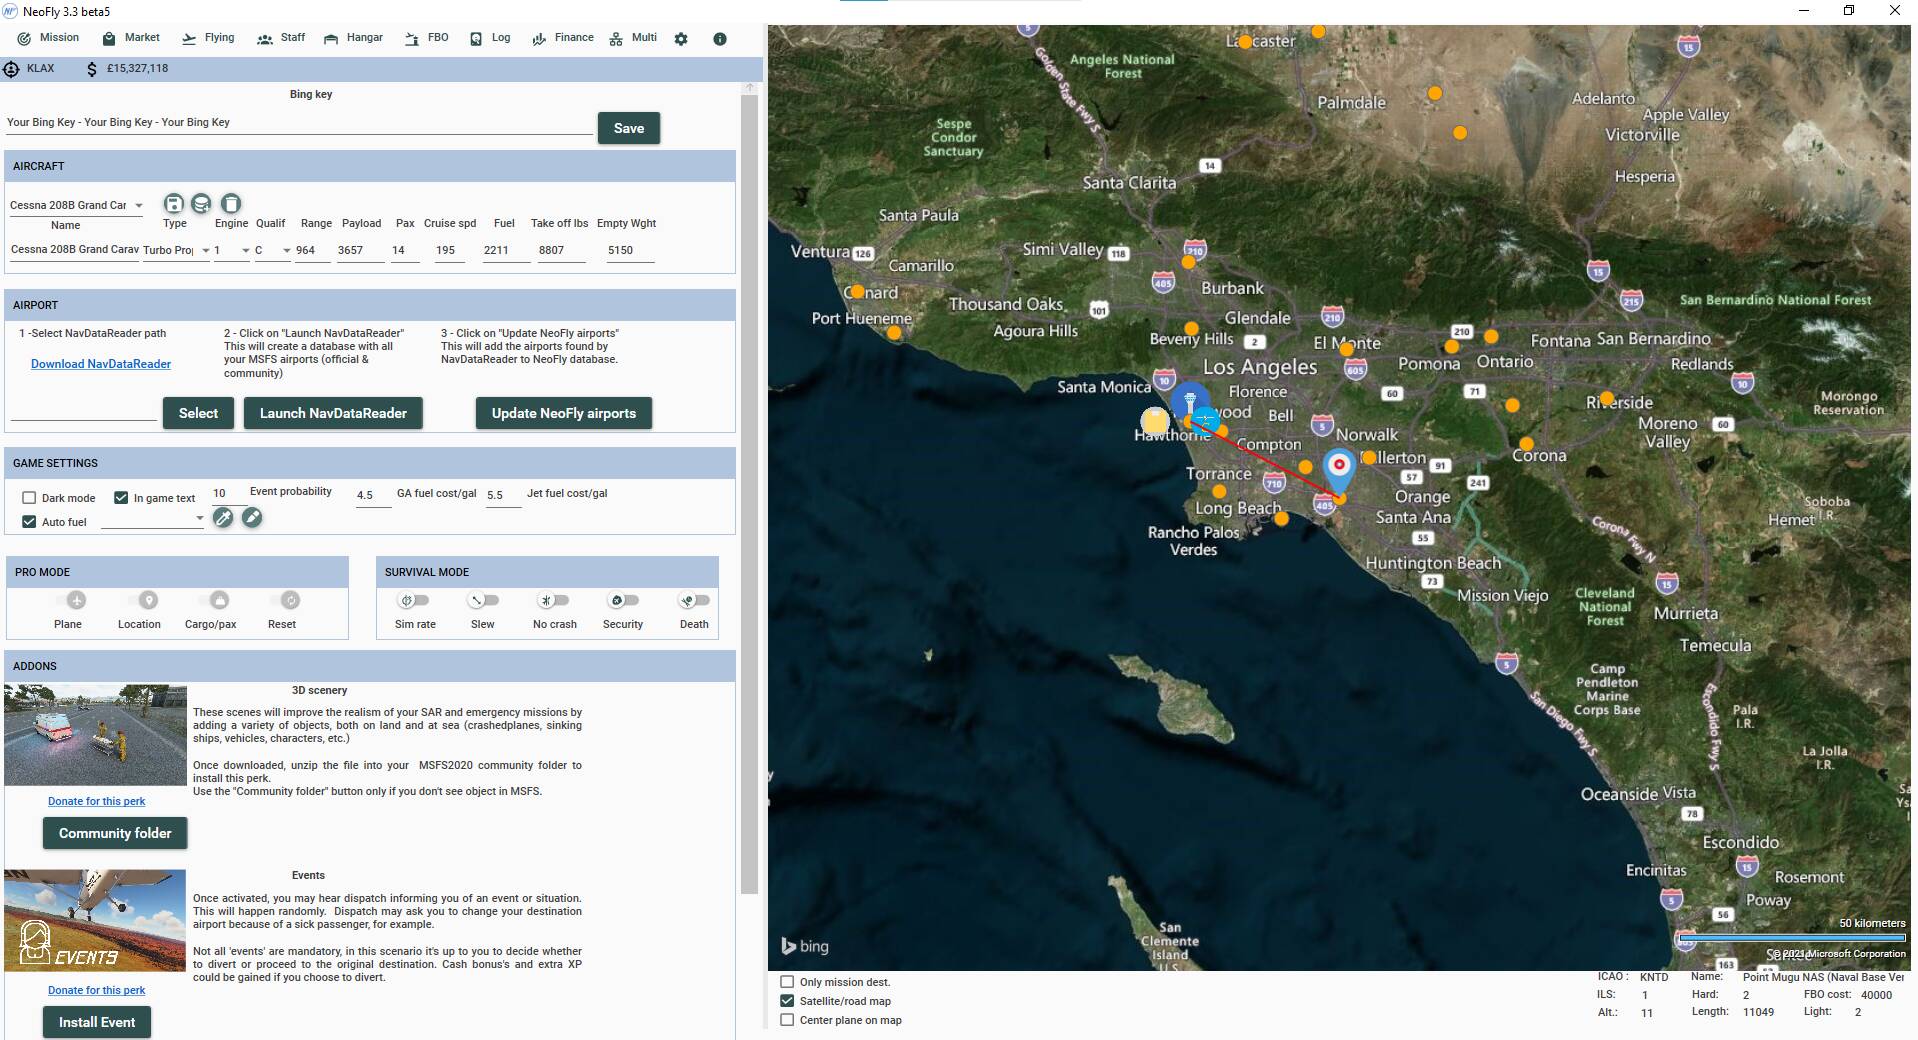This screenshot has height=1040, width=1918.
Task: Click the dollar balance icon
Action: coord(92,69)
